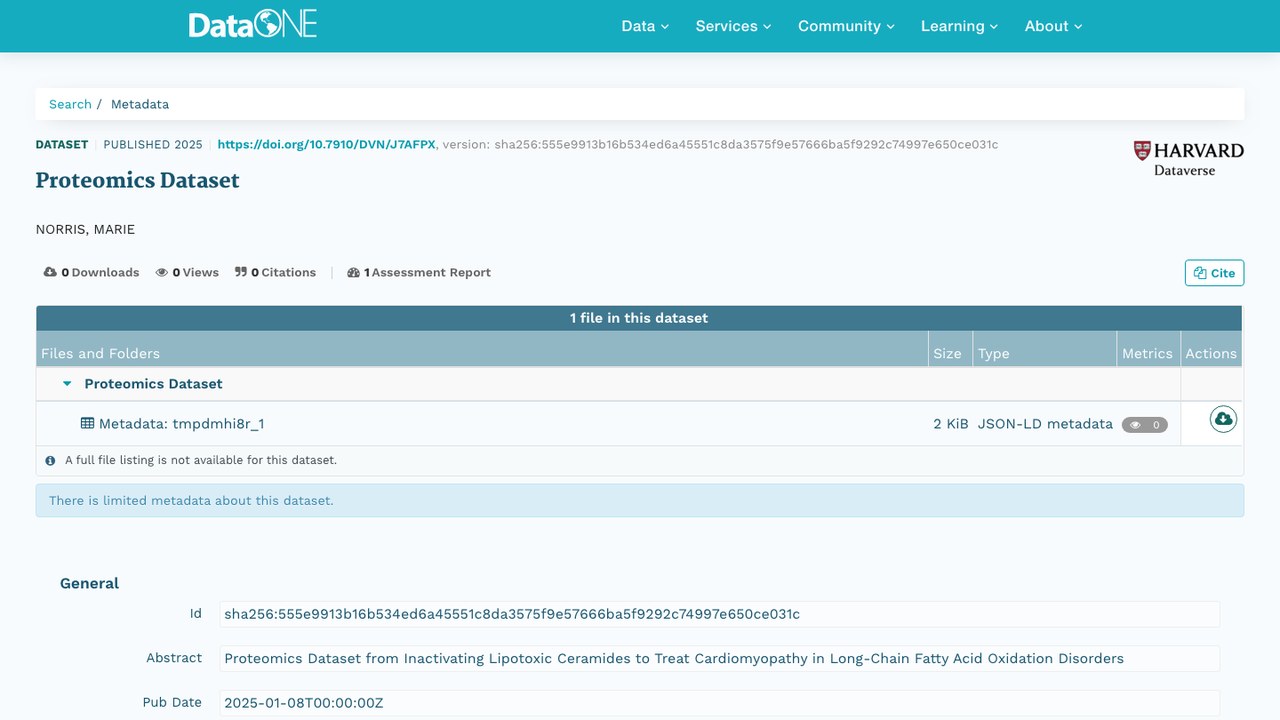The width and height of the screenshot is (1280, 720).
Task: Click the views metric badge for the metadata file
Action: pos(1145,425)
